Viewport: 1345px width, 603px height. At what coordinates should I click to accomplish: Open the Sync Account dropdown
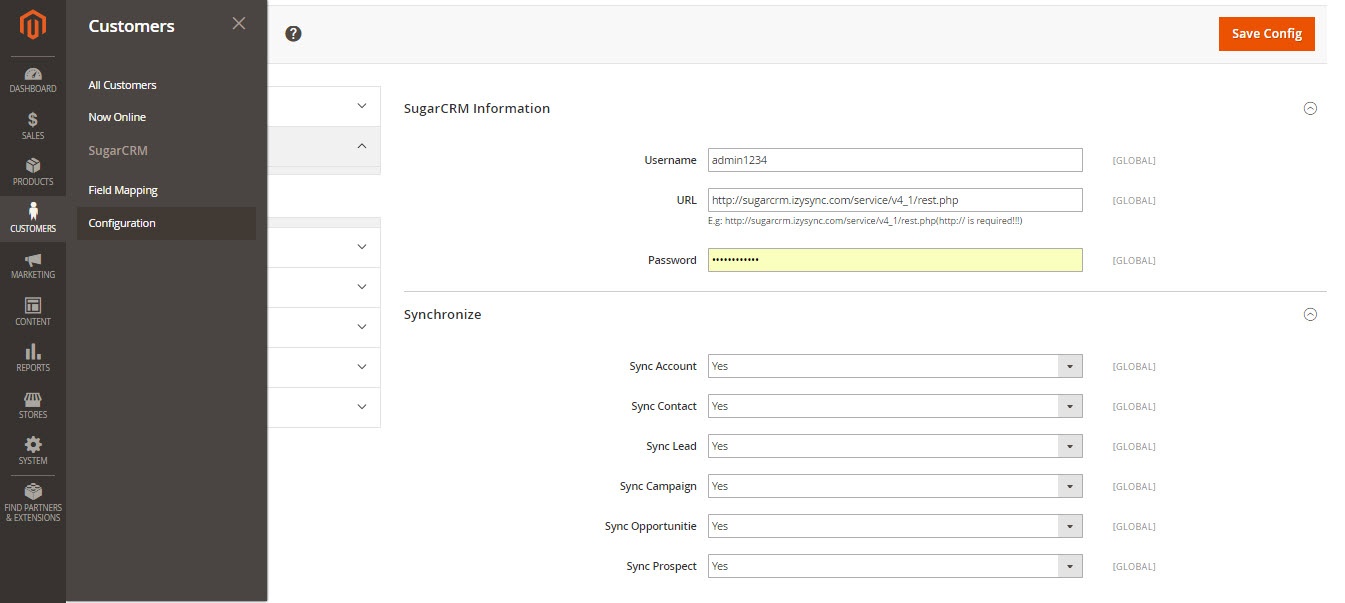895,366
